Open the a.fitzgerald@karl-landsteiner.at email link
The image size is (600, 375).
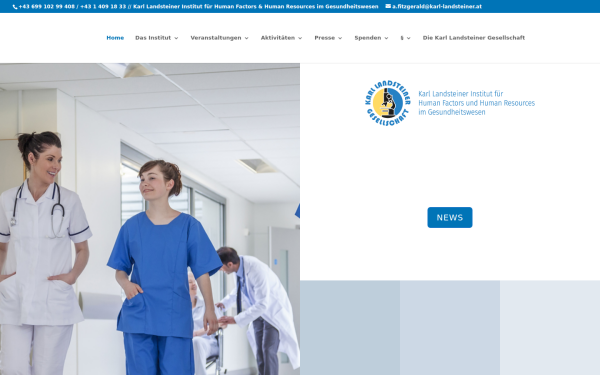coord(437,7)
